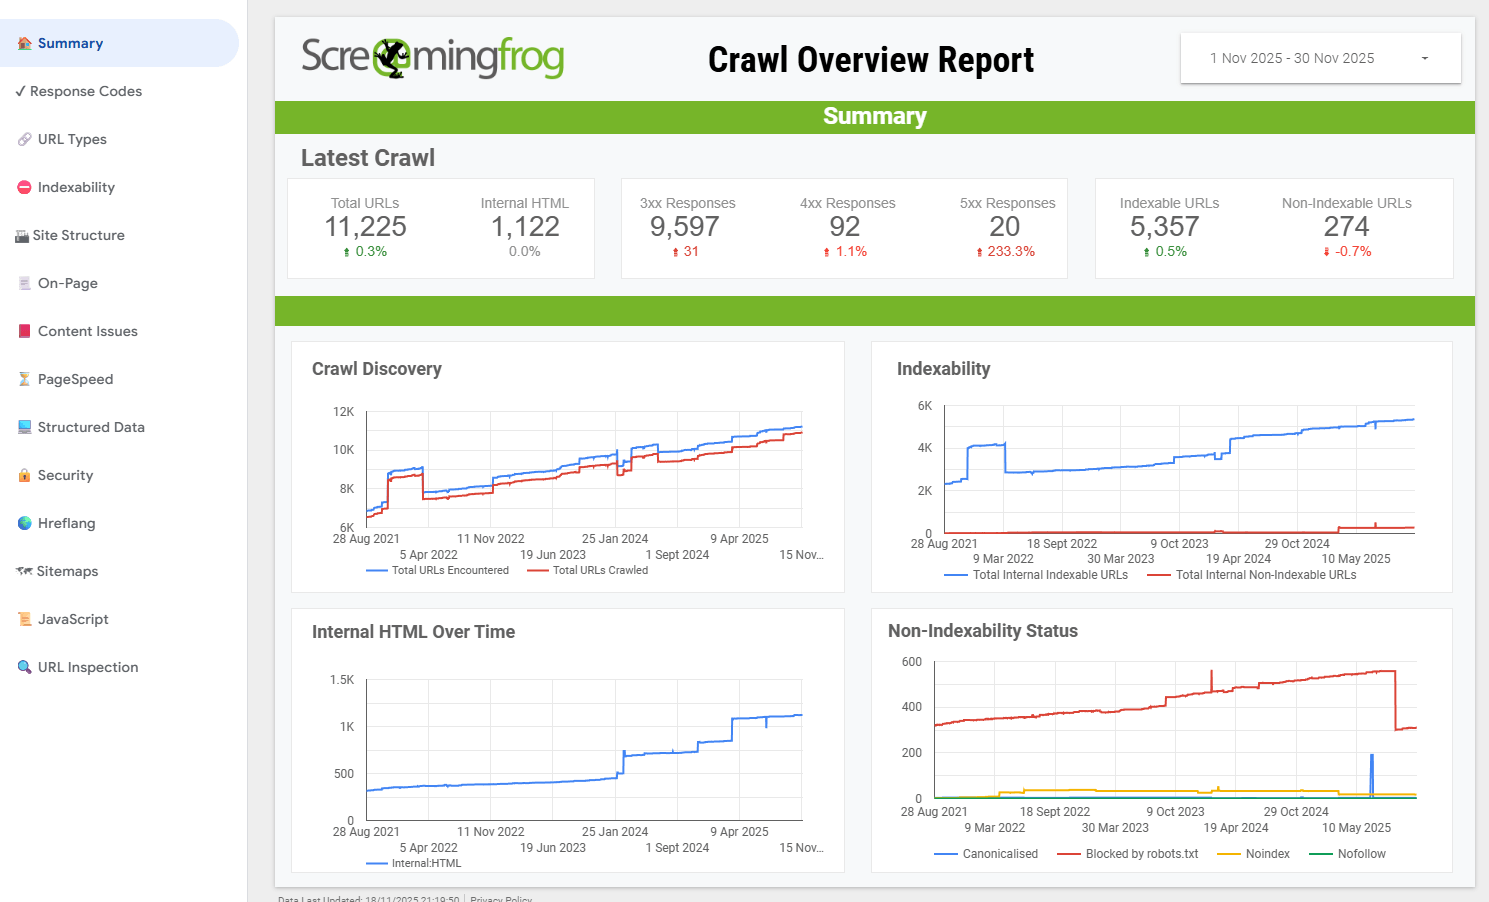1489x902 pixels.
Task: Click the Structured Data icon
Action: [23, 427]
